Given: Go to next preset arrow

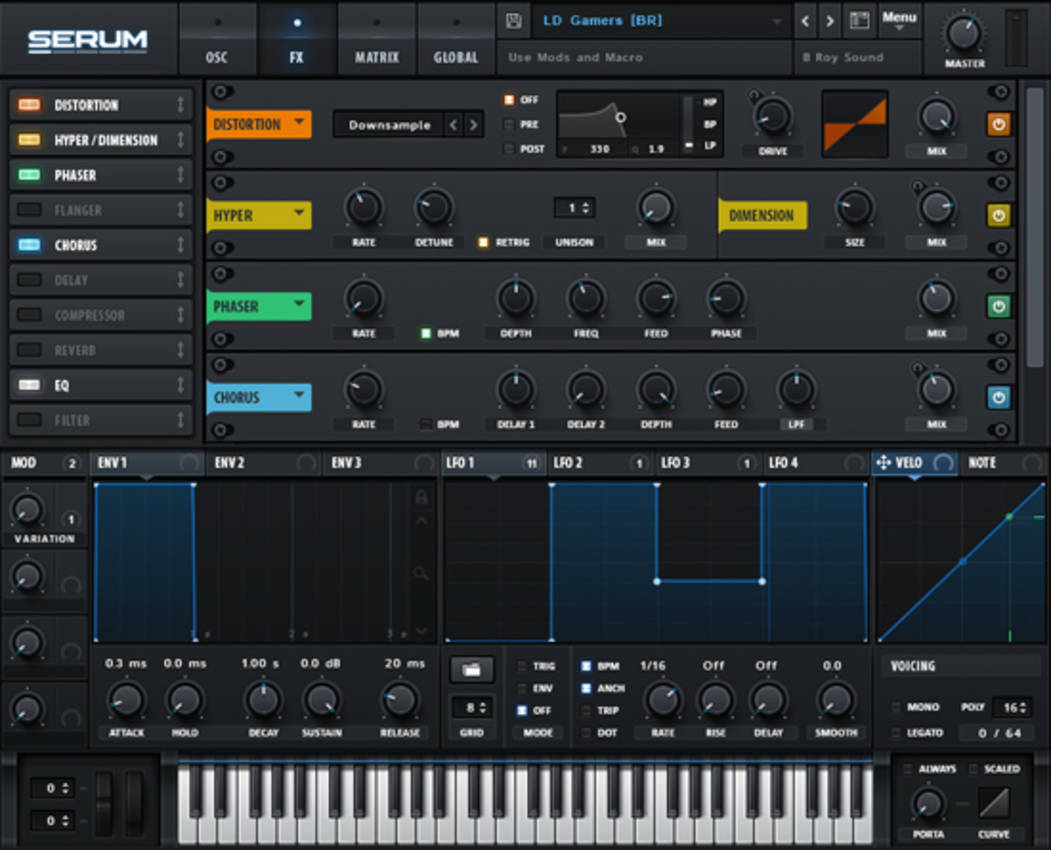Looking at the screenshot, I should click(830, 21).
